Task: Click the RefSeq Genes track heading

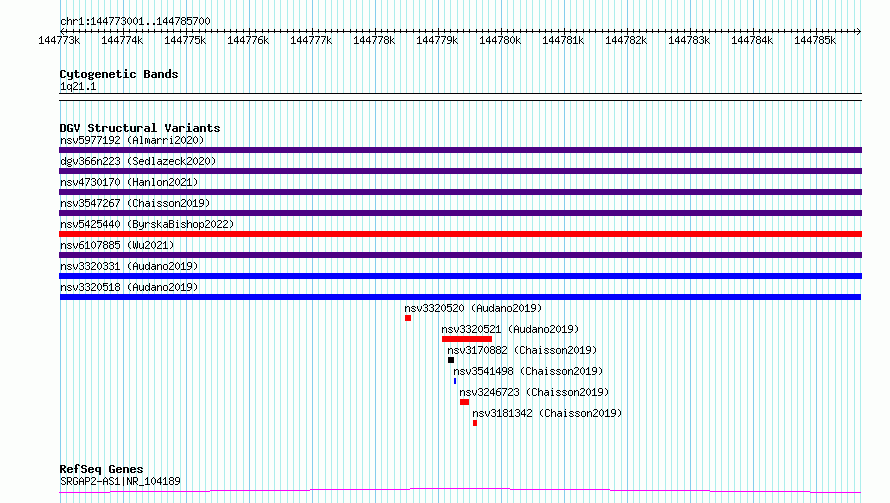Action: (x=101, y=470)
